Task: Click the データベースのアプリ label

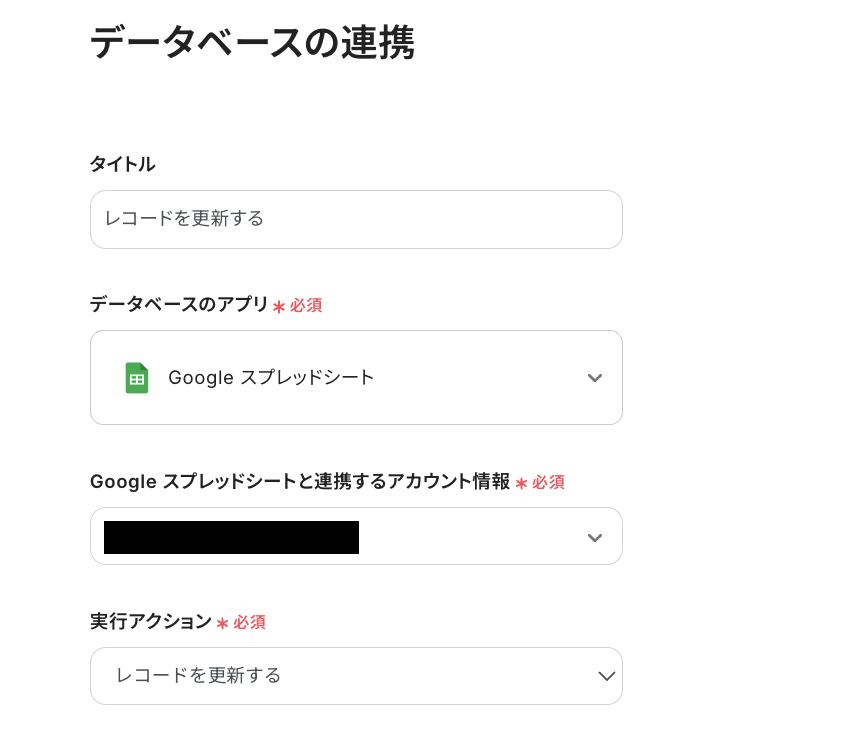Action: point(179,305)
